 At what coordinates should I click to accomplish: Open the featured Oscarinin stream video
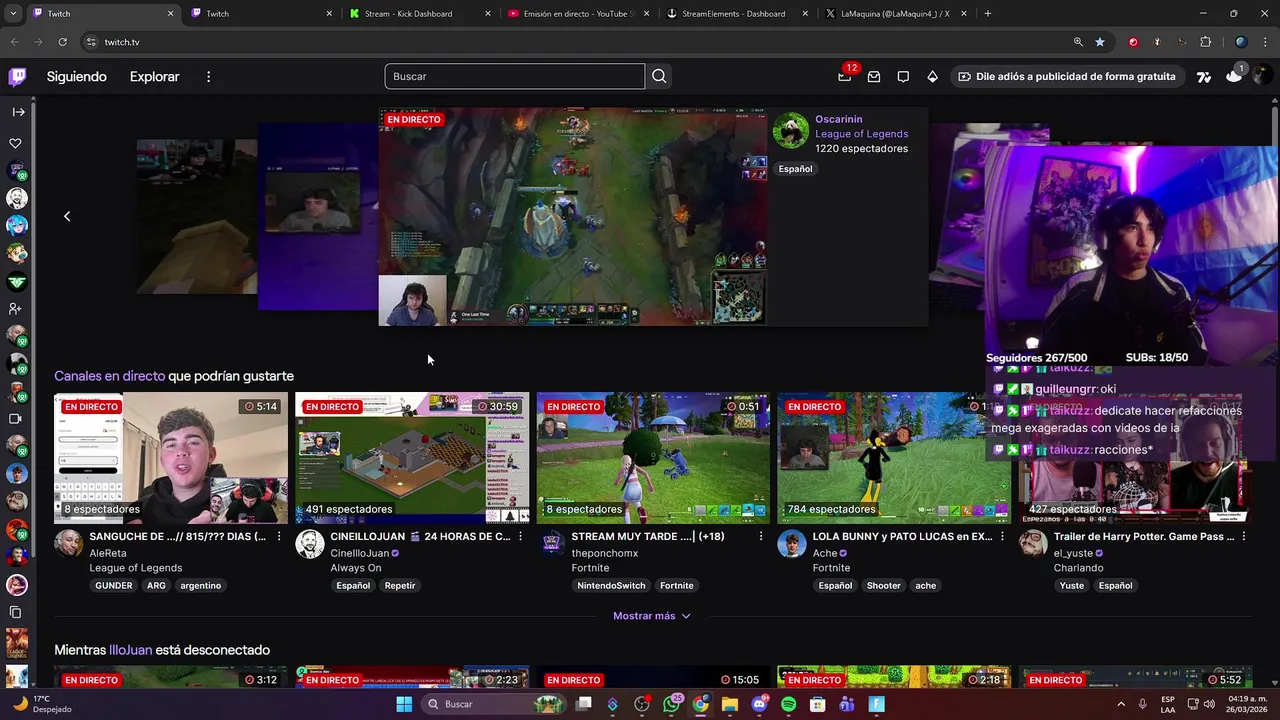tap(573, 217)
